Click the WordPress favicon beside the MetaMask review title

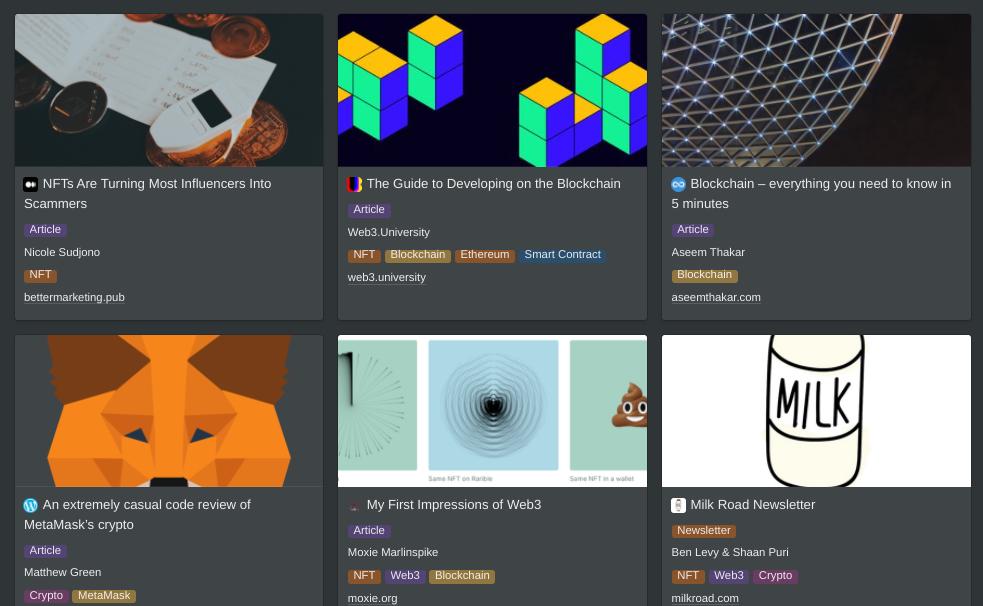(x=31, y=505)
